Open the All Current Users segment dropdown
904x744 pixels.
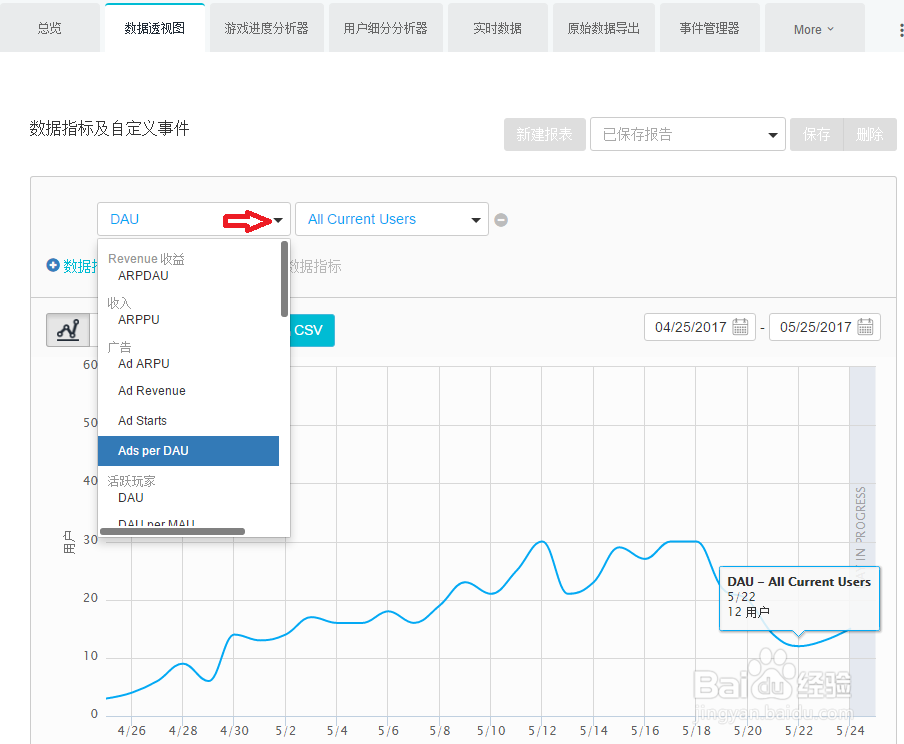pyautogui.click(x=391, y=219)
